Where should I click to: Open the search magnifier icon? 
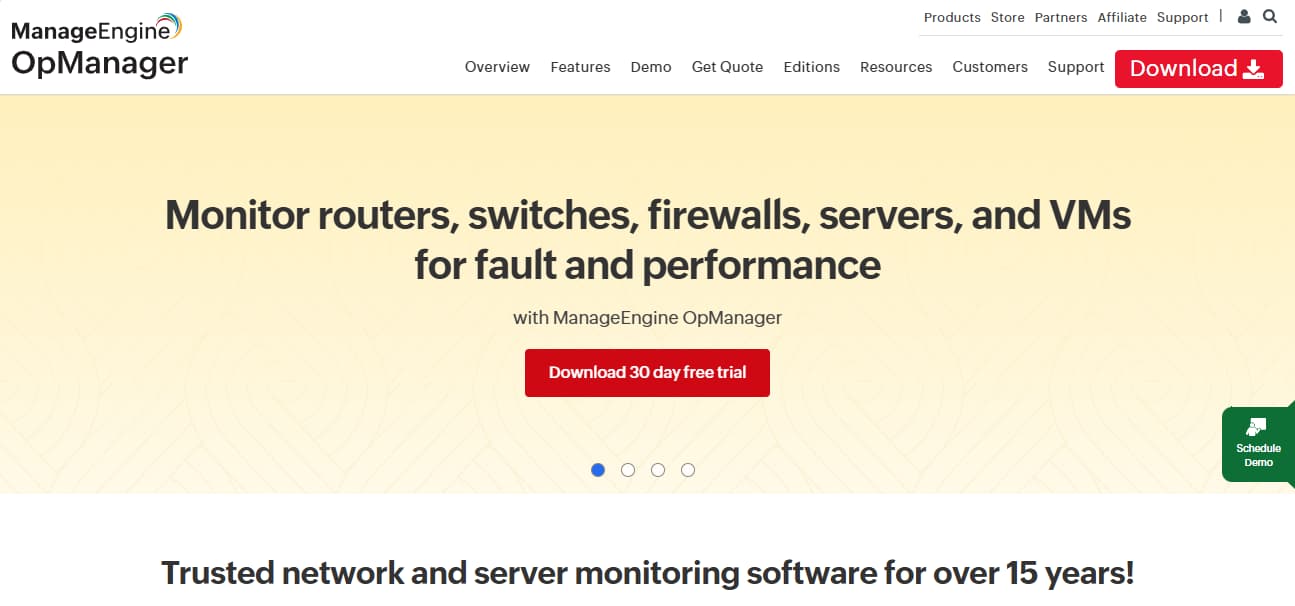pyautogui.click(x=1270, y=17)
